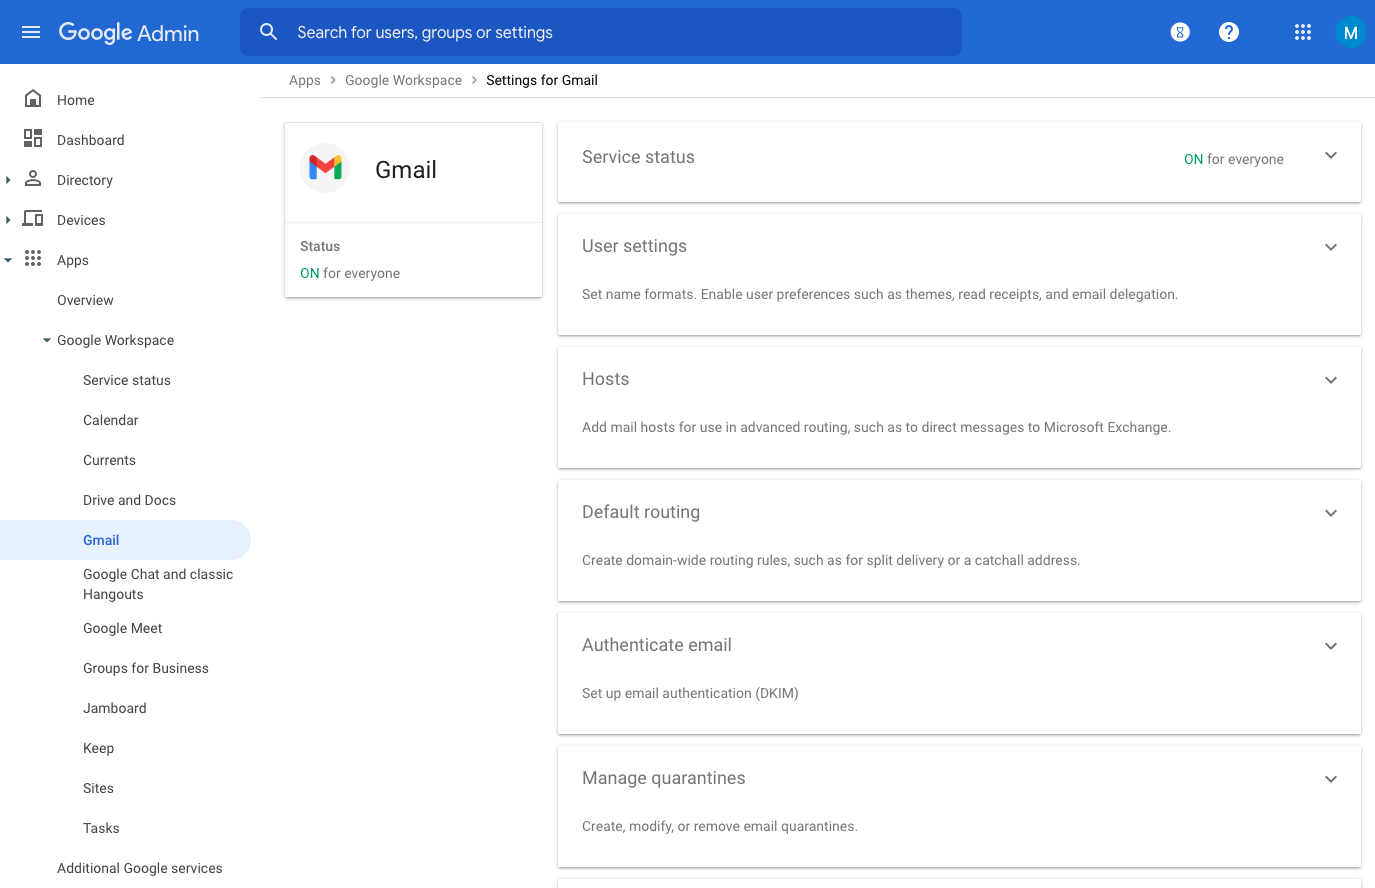
Task: Click Apps breadcrumb link
Action: click(305, 80)
